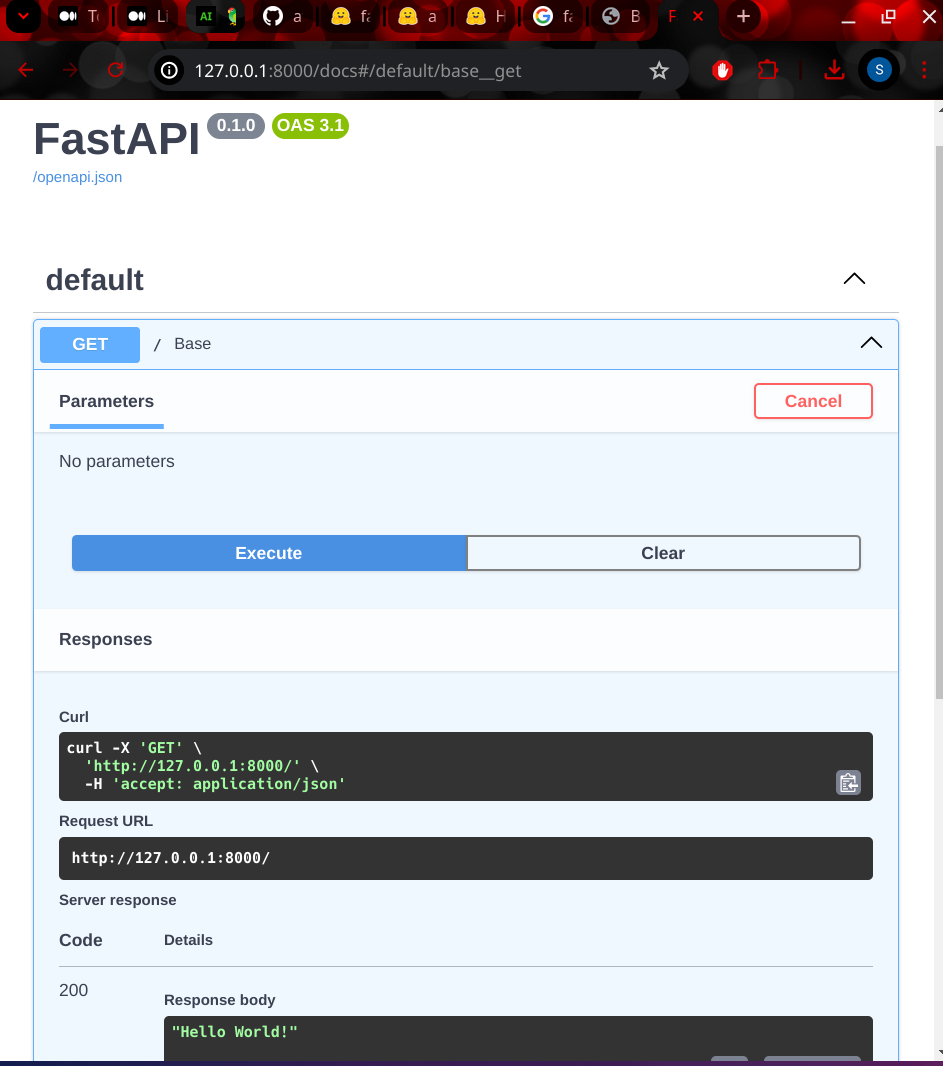Clear the request results
This screenshot has height=1066, width=943.
663,553
